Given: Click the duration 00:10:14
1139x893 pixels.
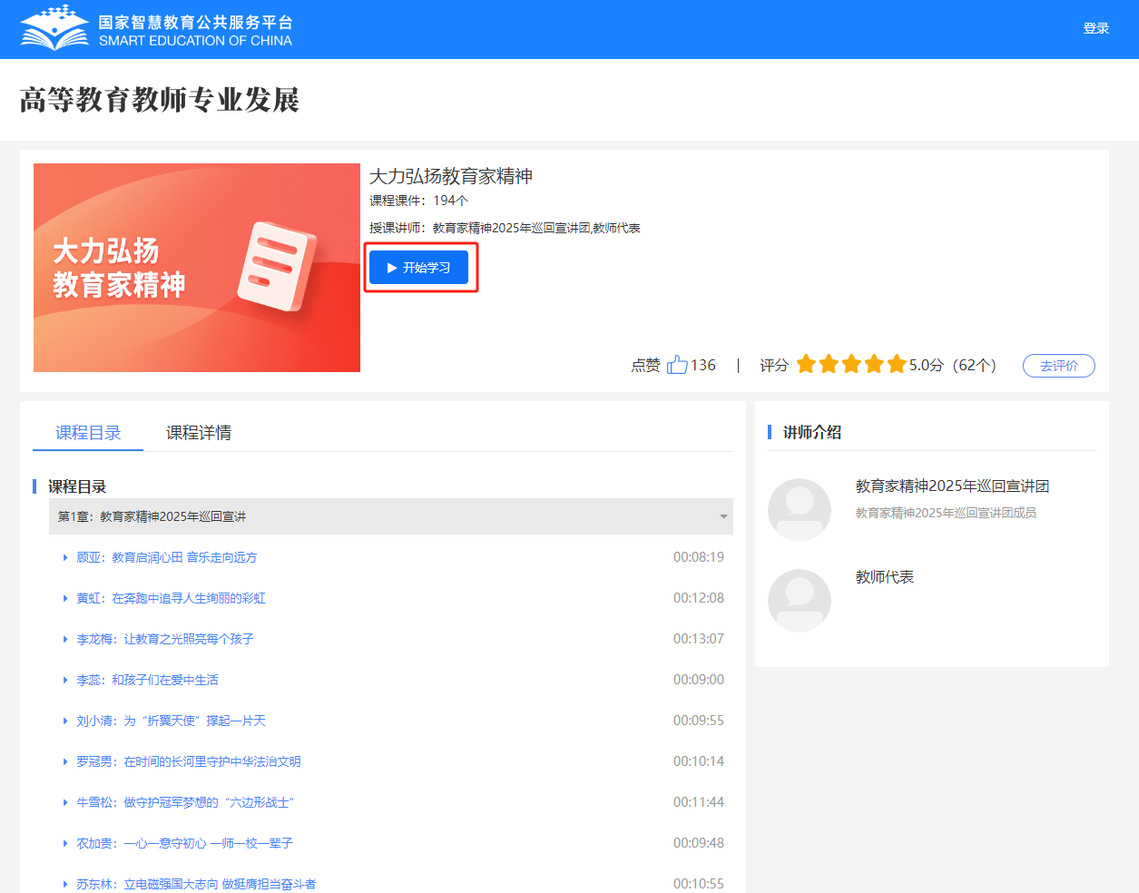Looking at the screenshot, I should click(x=698, y=761).
